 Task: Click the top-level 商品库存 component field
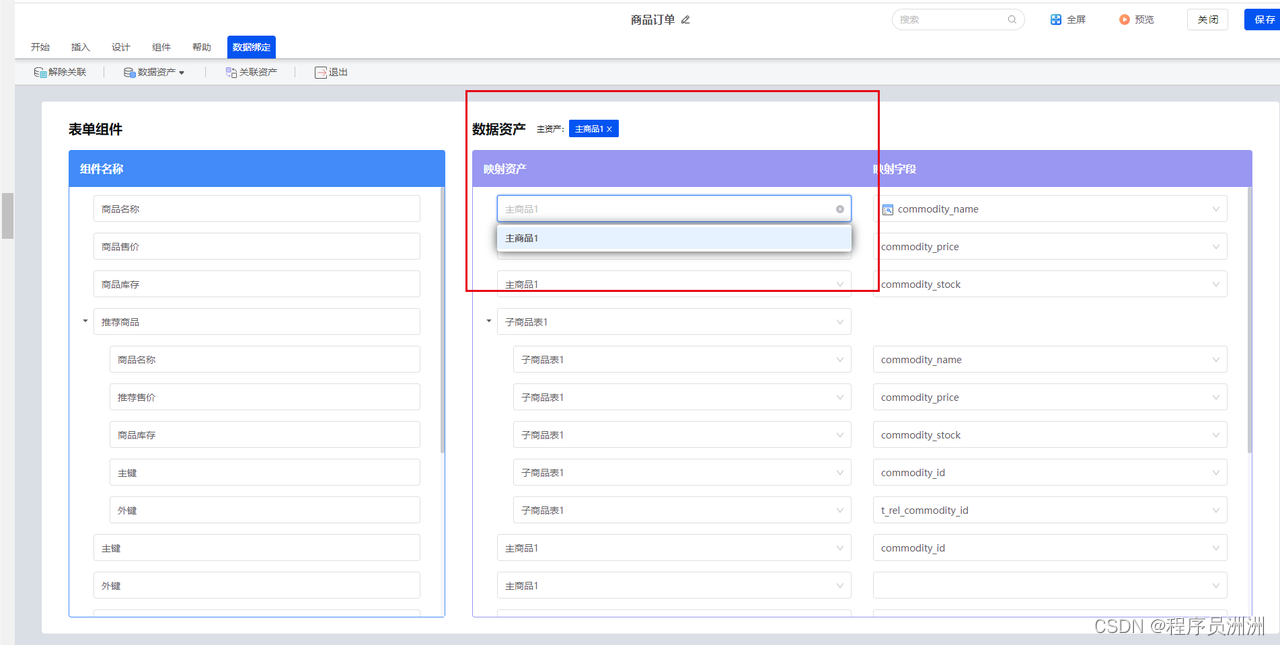tap(256, 284)
